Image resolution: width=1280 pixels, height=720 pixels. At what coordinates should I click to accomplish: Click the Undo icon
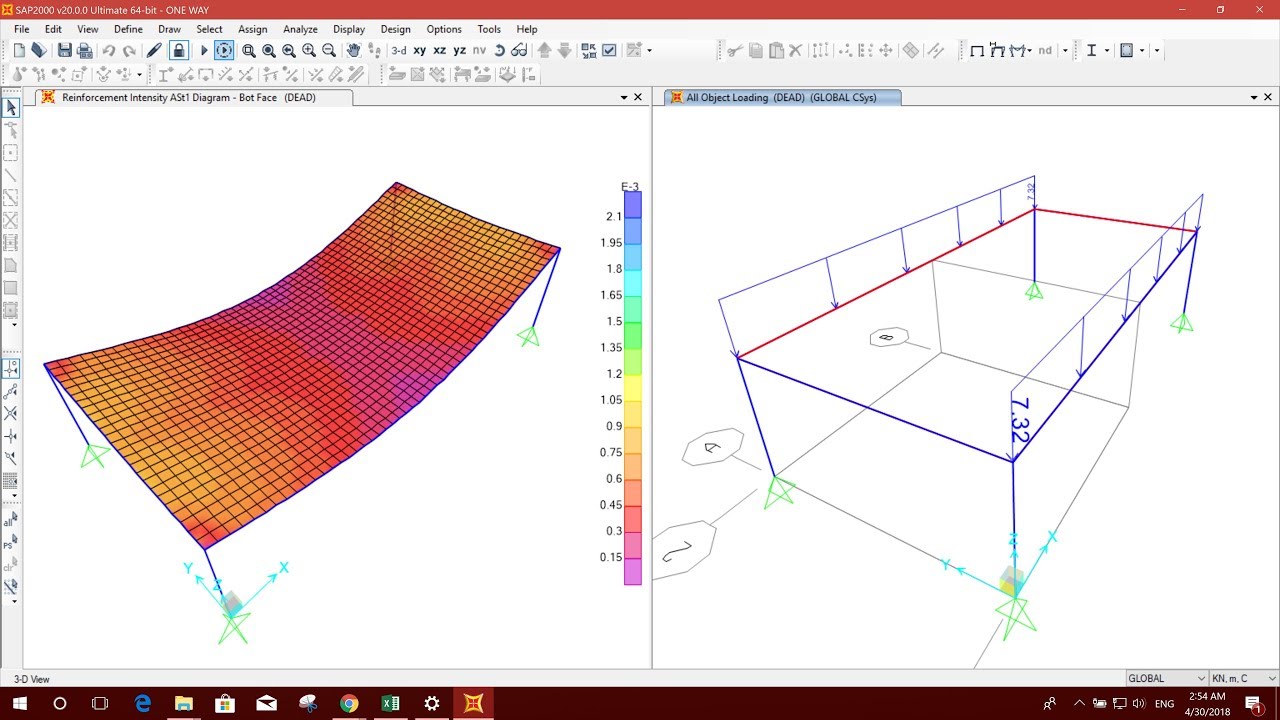click(108, 50)
